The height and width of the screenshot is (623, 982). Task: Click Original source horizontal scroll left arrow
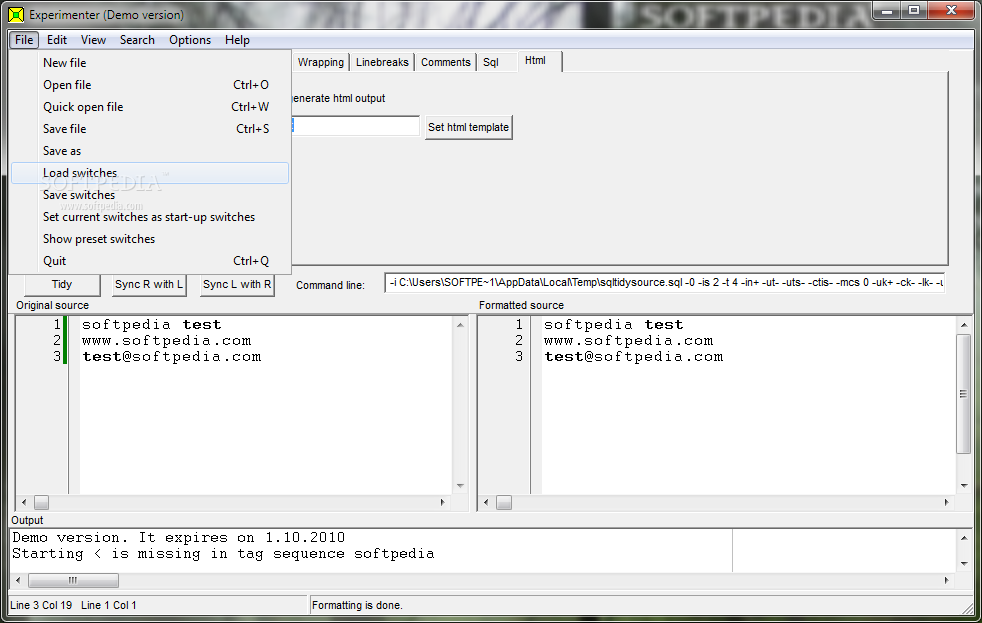pyautogui.click(x=24, y=502)
